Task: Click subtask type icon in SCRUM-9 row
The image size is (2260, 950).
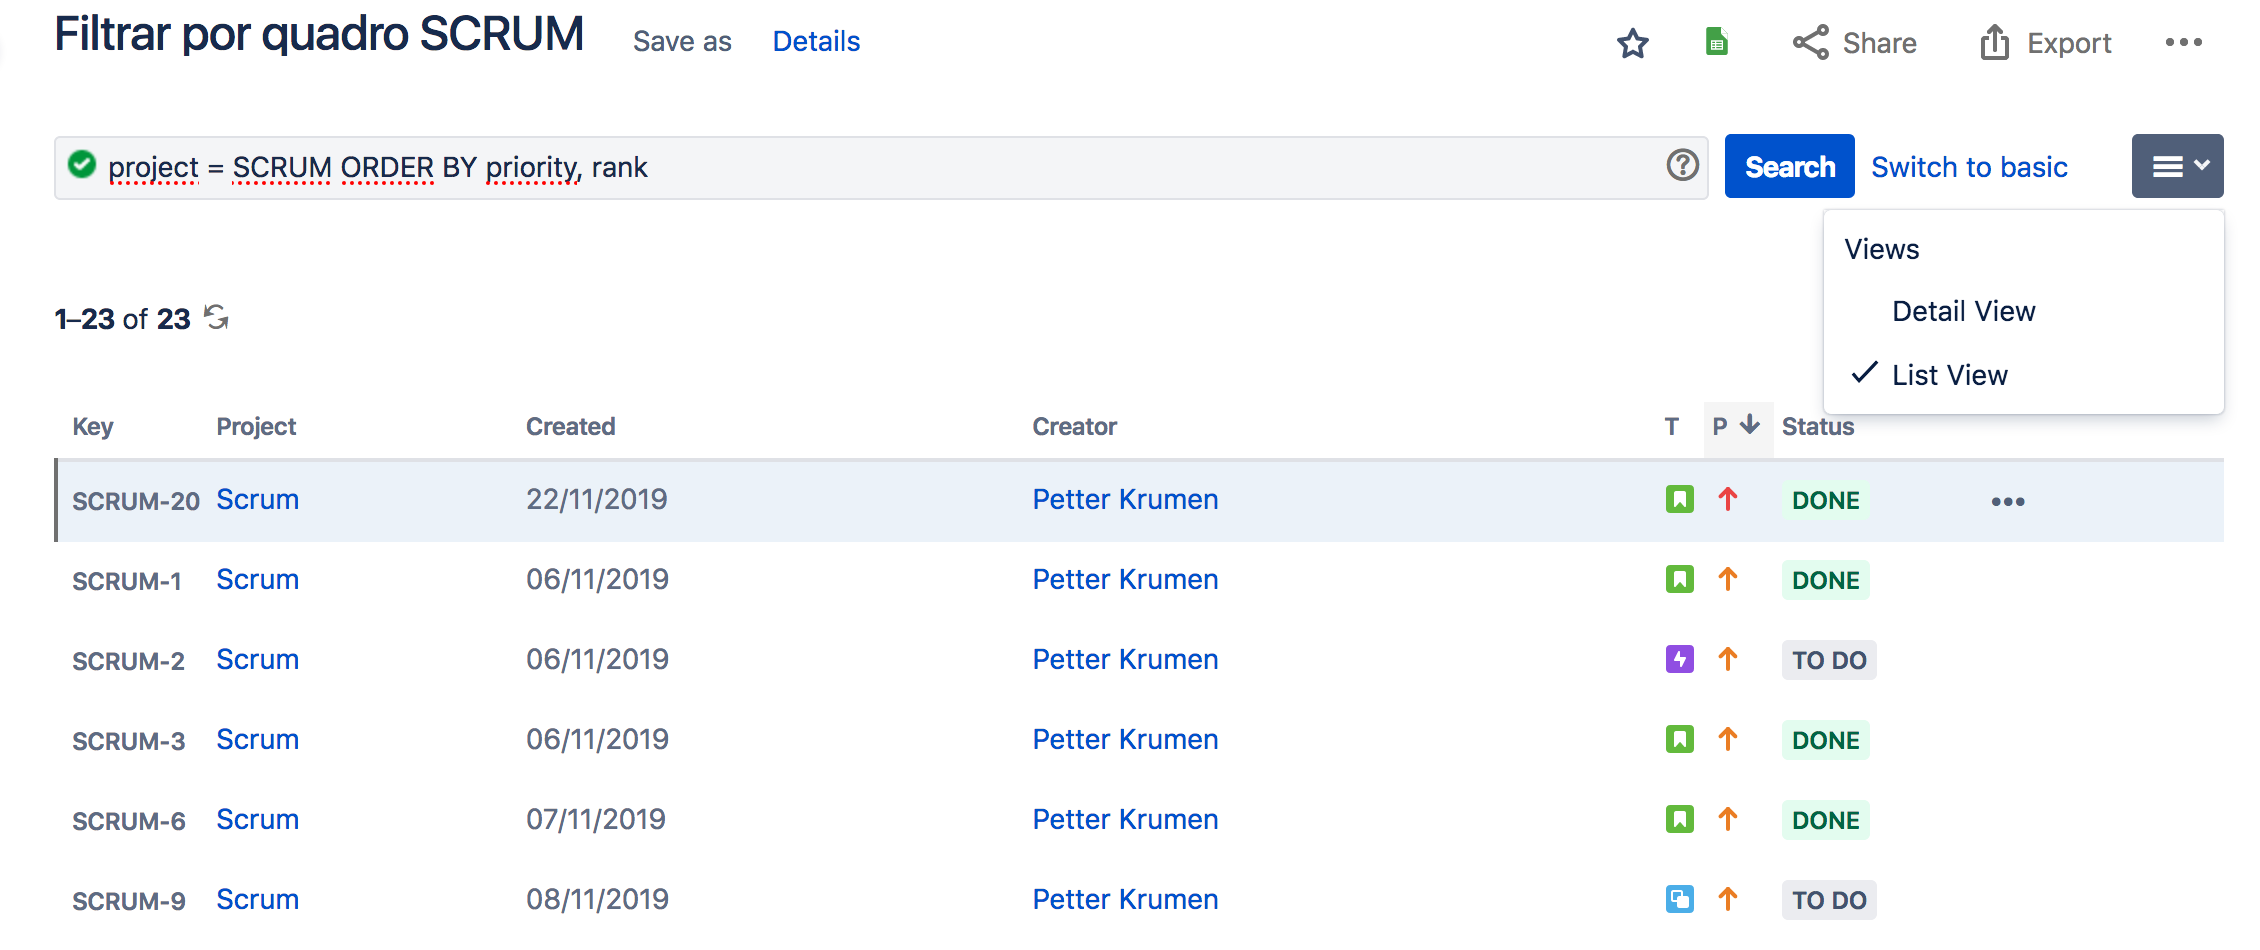Action: (1680, 899)
